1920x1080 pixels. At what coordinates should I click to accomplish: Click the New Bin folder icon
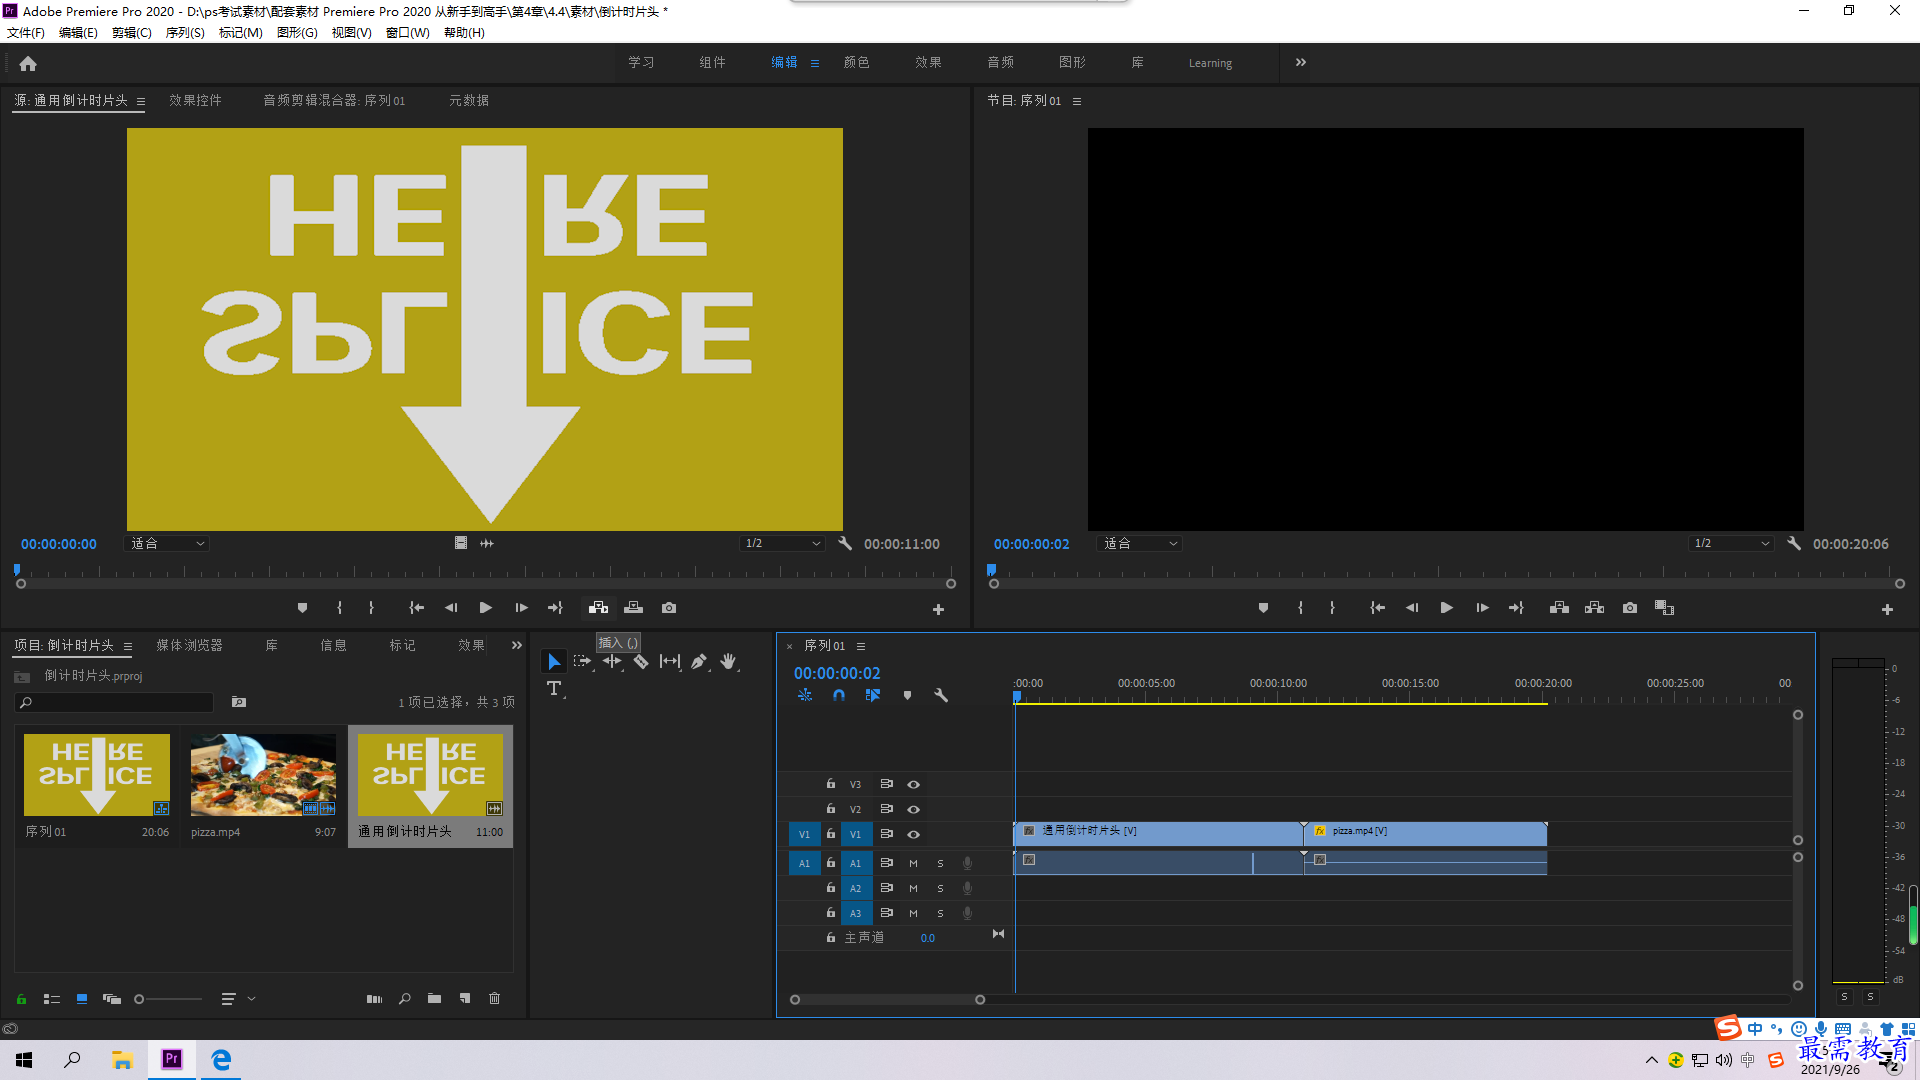434,998
